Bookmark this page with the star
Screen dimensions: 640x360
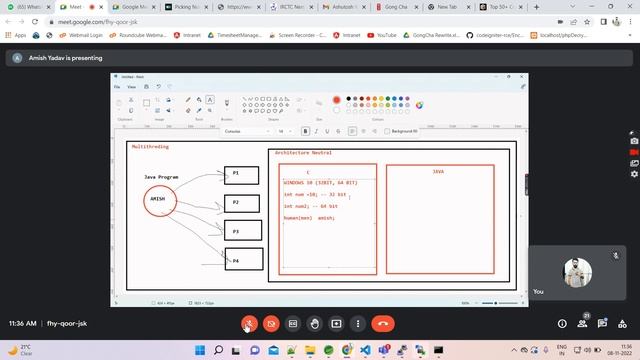pos(587,22)
